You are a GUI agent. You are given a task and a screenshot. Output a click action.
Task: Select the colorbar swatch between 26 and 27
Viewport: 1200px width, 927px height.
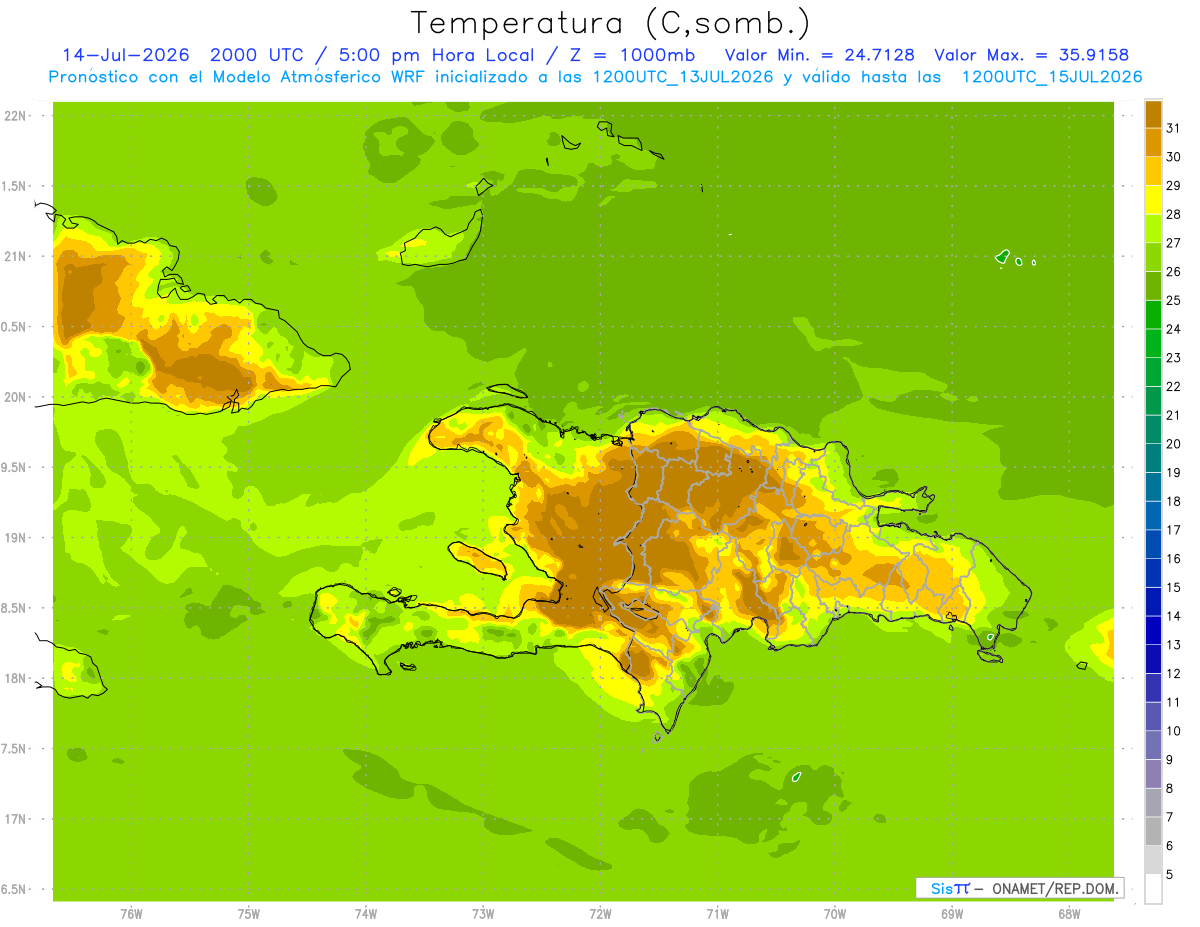(1153, 257)
